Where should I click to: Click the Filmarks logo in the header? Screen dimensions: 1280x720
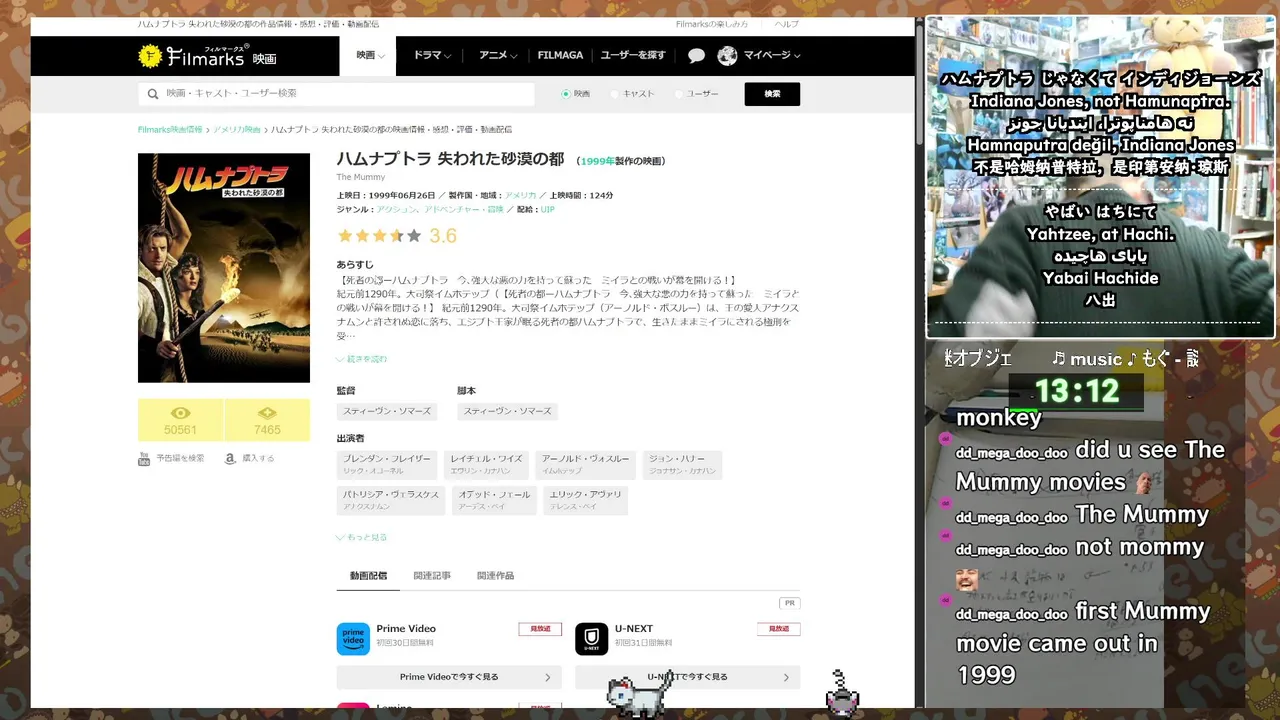[x=207, y=56]
